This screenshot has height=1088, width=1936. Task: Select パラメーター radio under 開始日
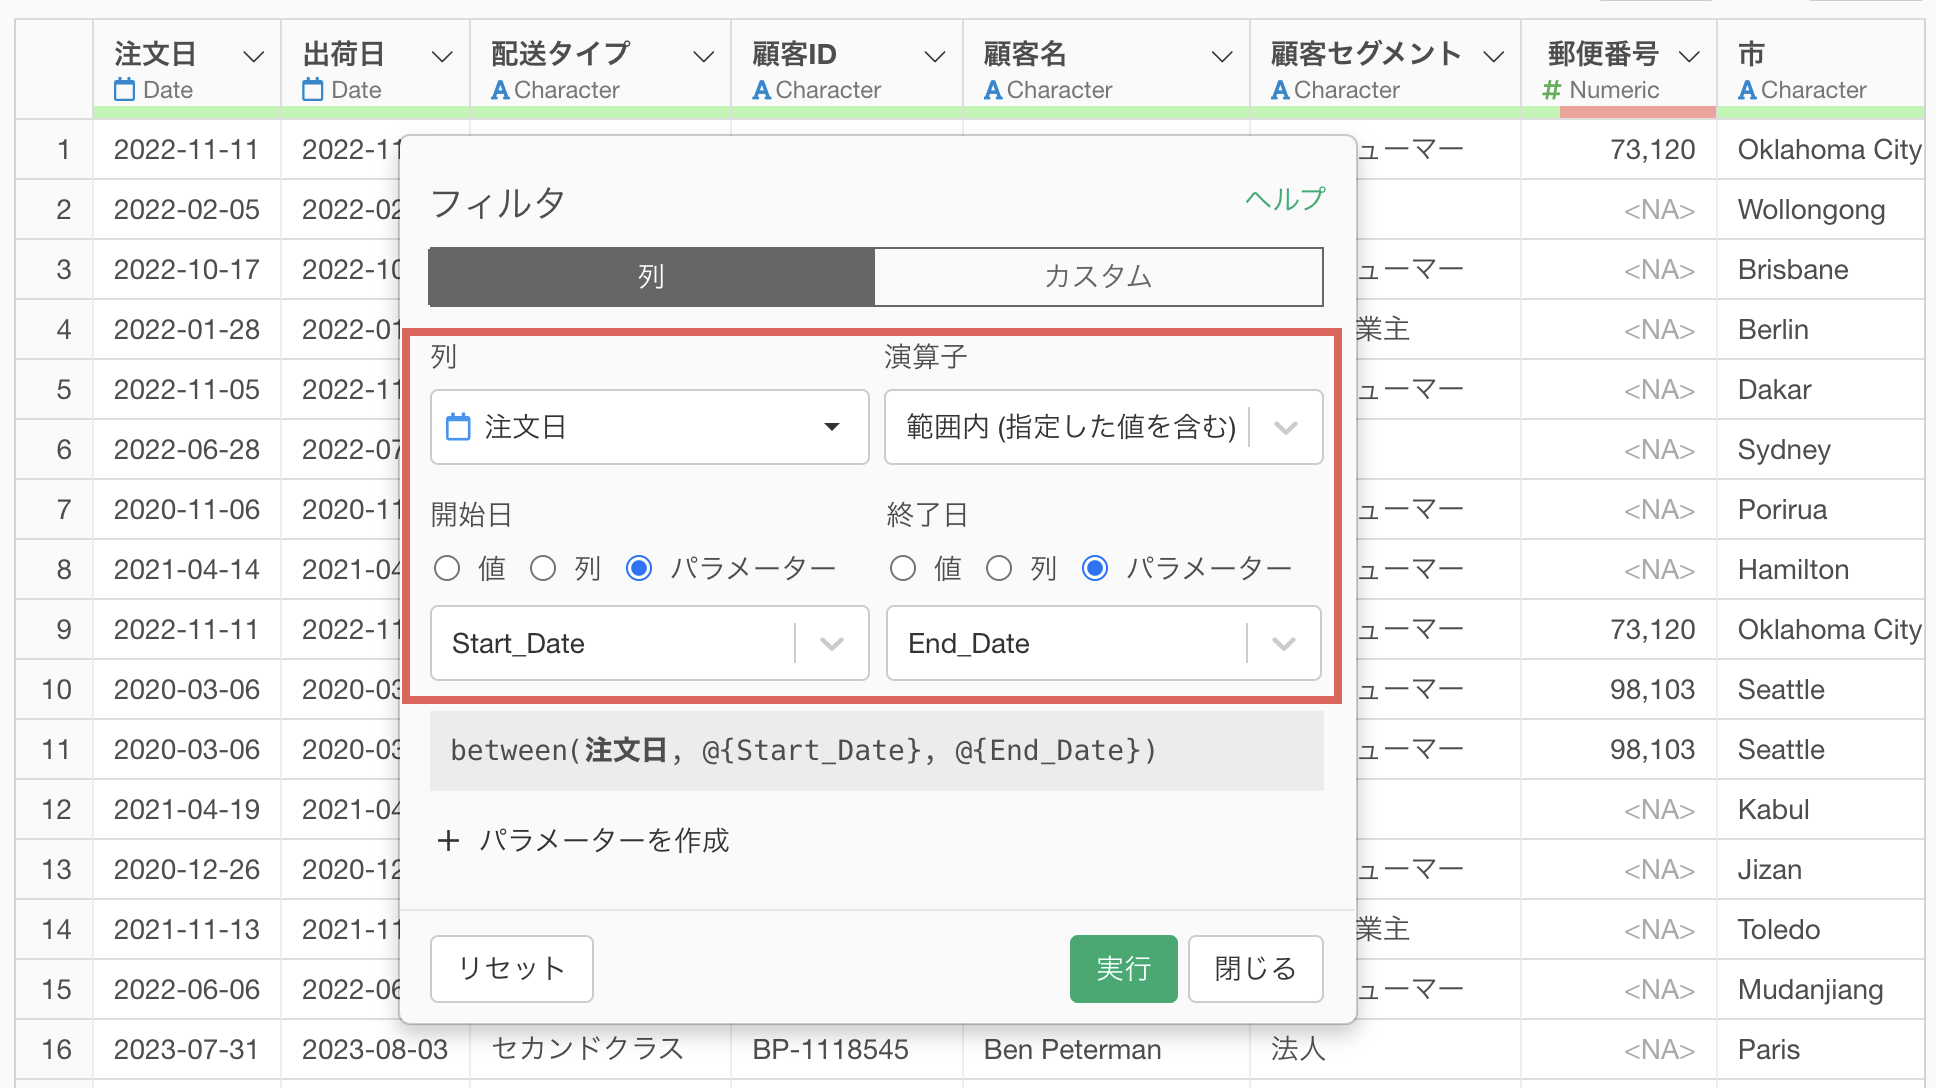(x=639, y=569)
